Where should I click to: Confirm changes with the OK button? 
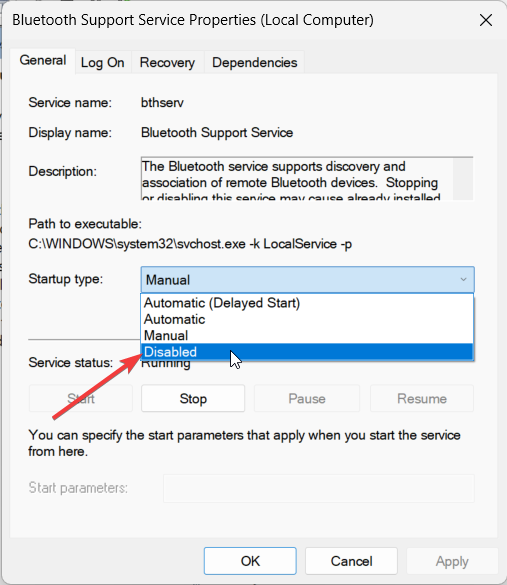[x=250, y=561]
